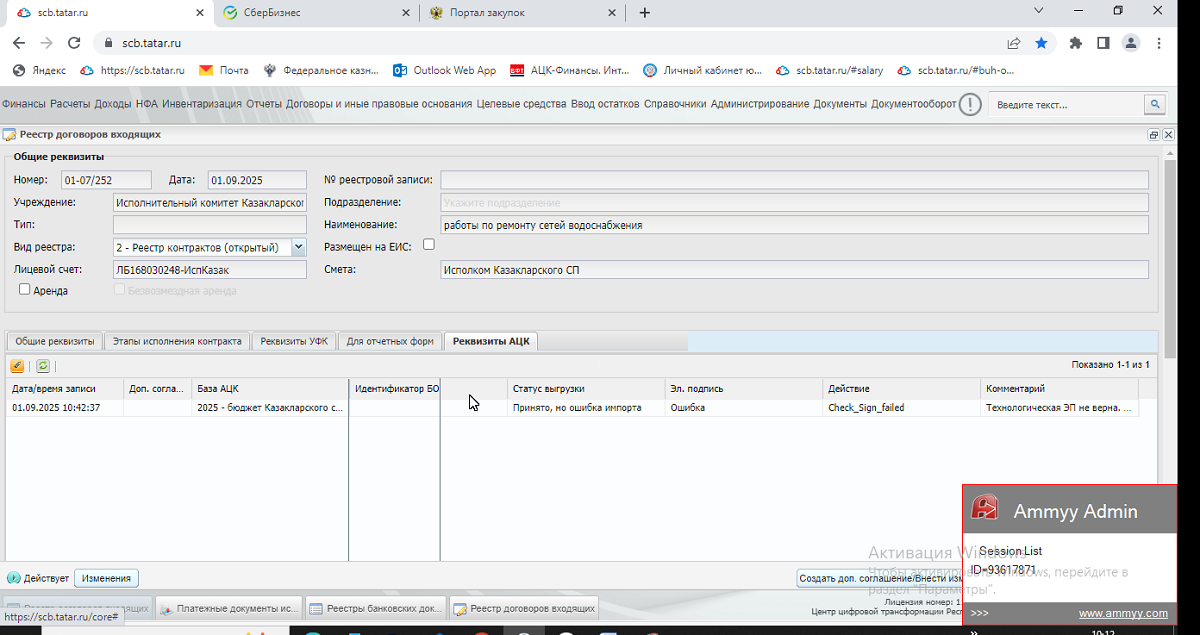The image size is (1200, 635).
Task: Click the share icon in address bar
Action: (x=1013, y=43)
